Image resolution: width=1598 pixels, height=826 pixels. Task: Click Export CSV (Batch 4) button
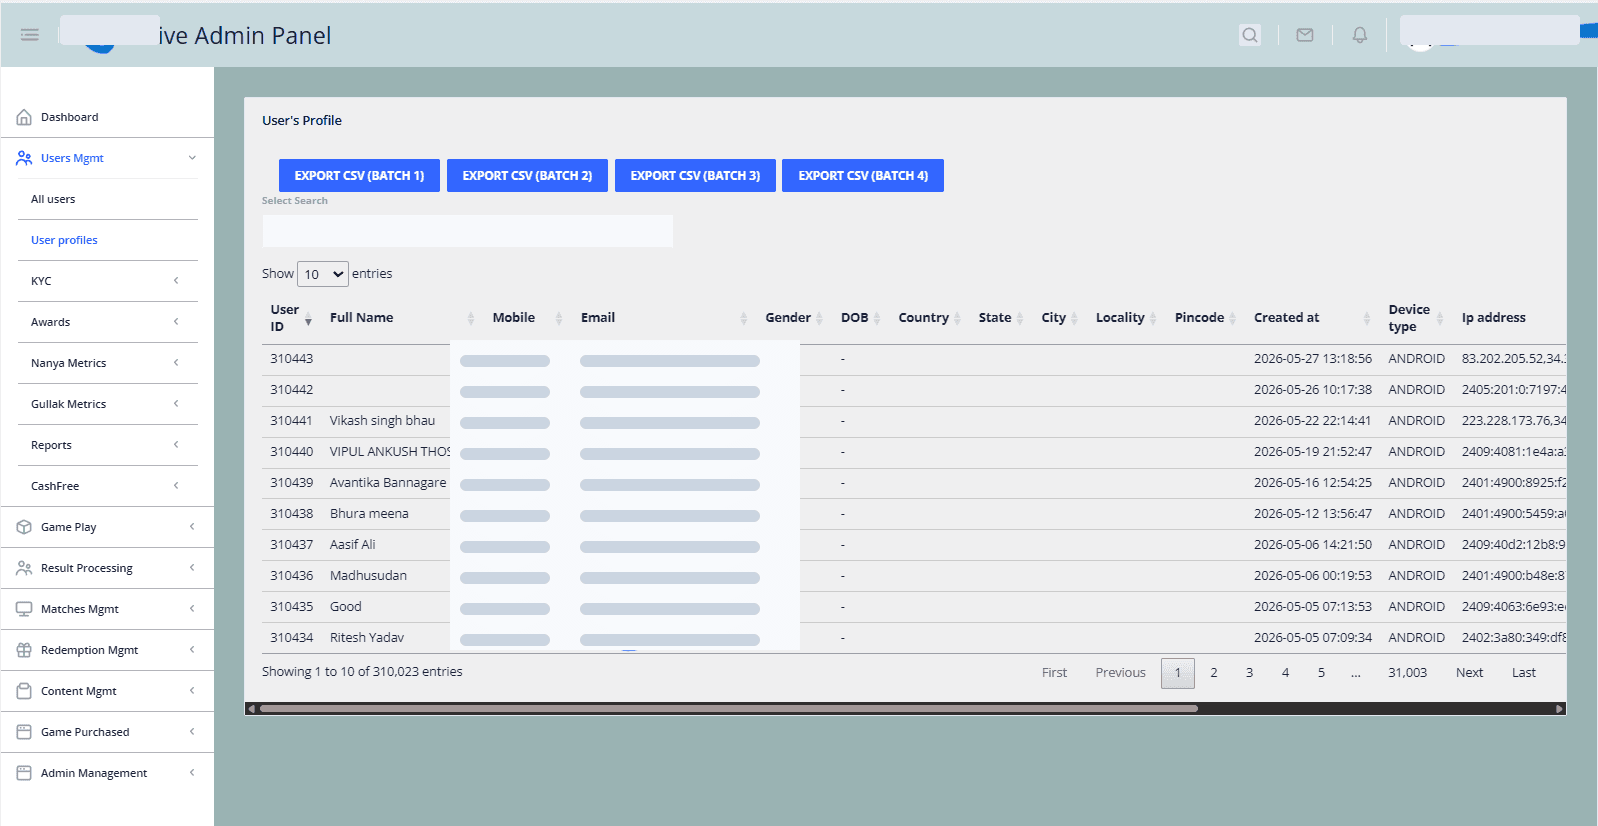pos(863,175)
